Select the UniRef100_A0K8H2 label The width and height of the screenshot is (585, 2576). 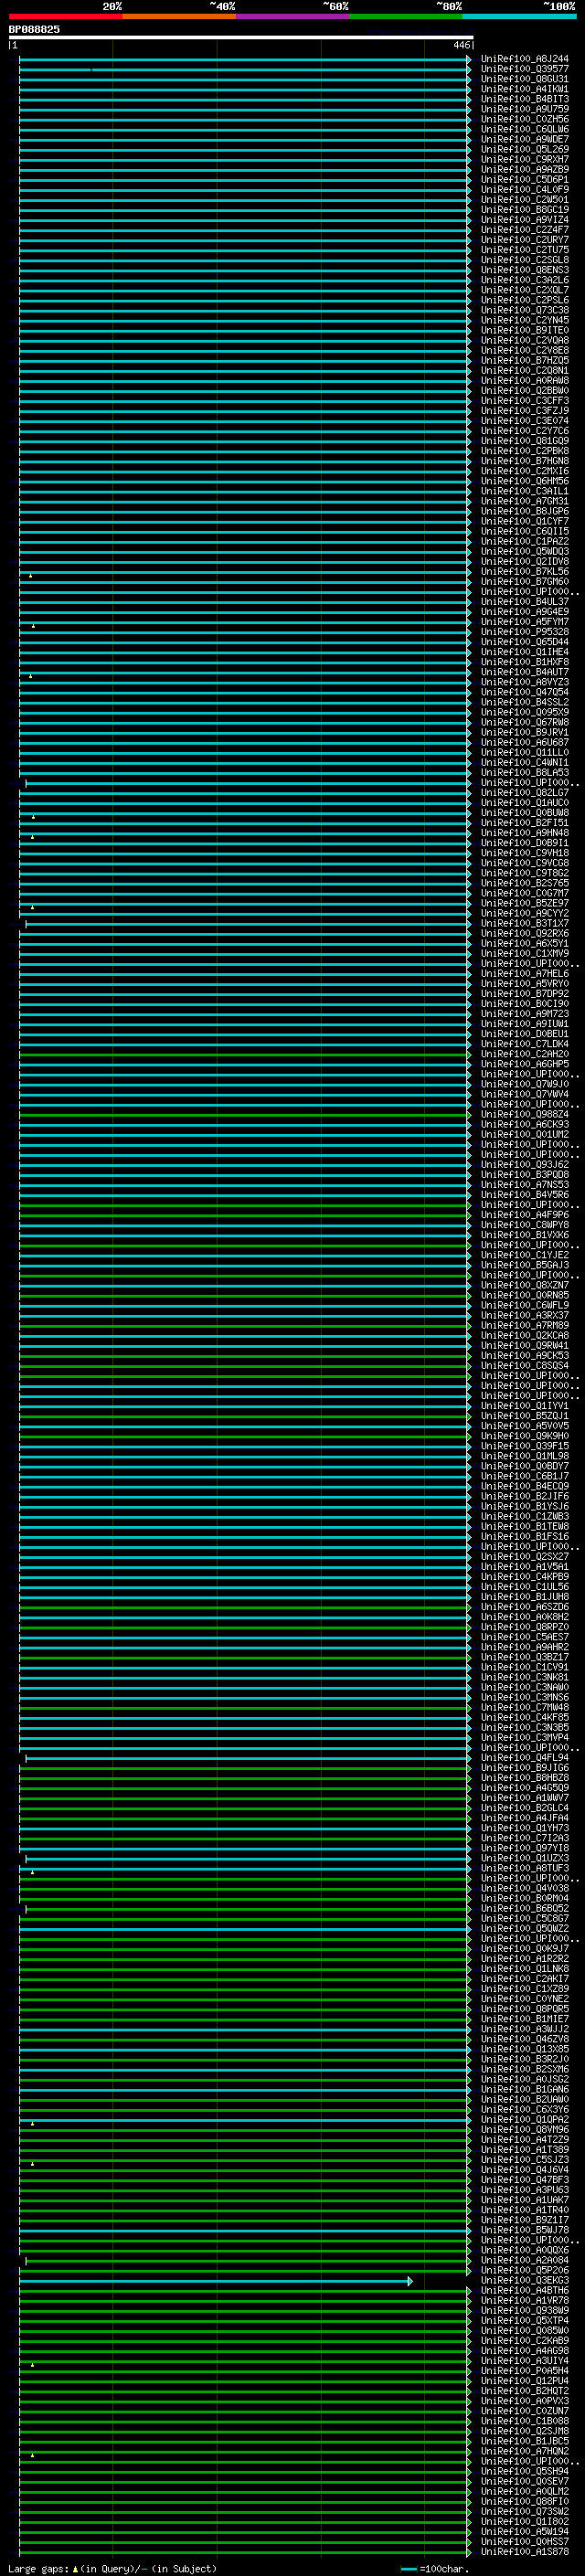pos(524,1617)
